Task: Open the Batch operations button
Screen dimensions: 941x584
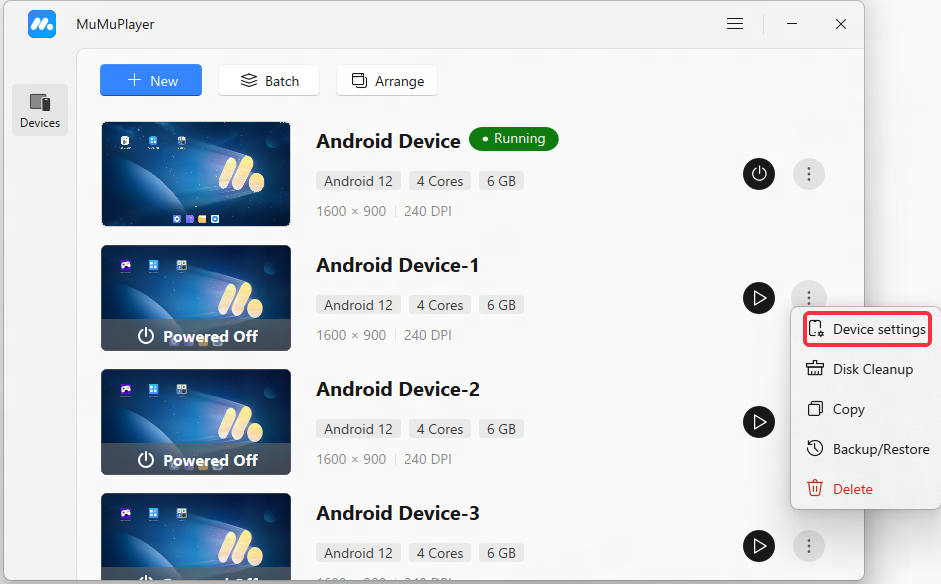Action: pyautogui.click(x=269, y=80)
